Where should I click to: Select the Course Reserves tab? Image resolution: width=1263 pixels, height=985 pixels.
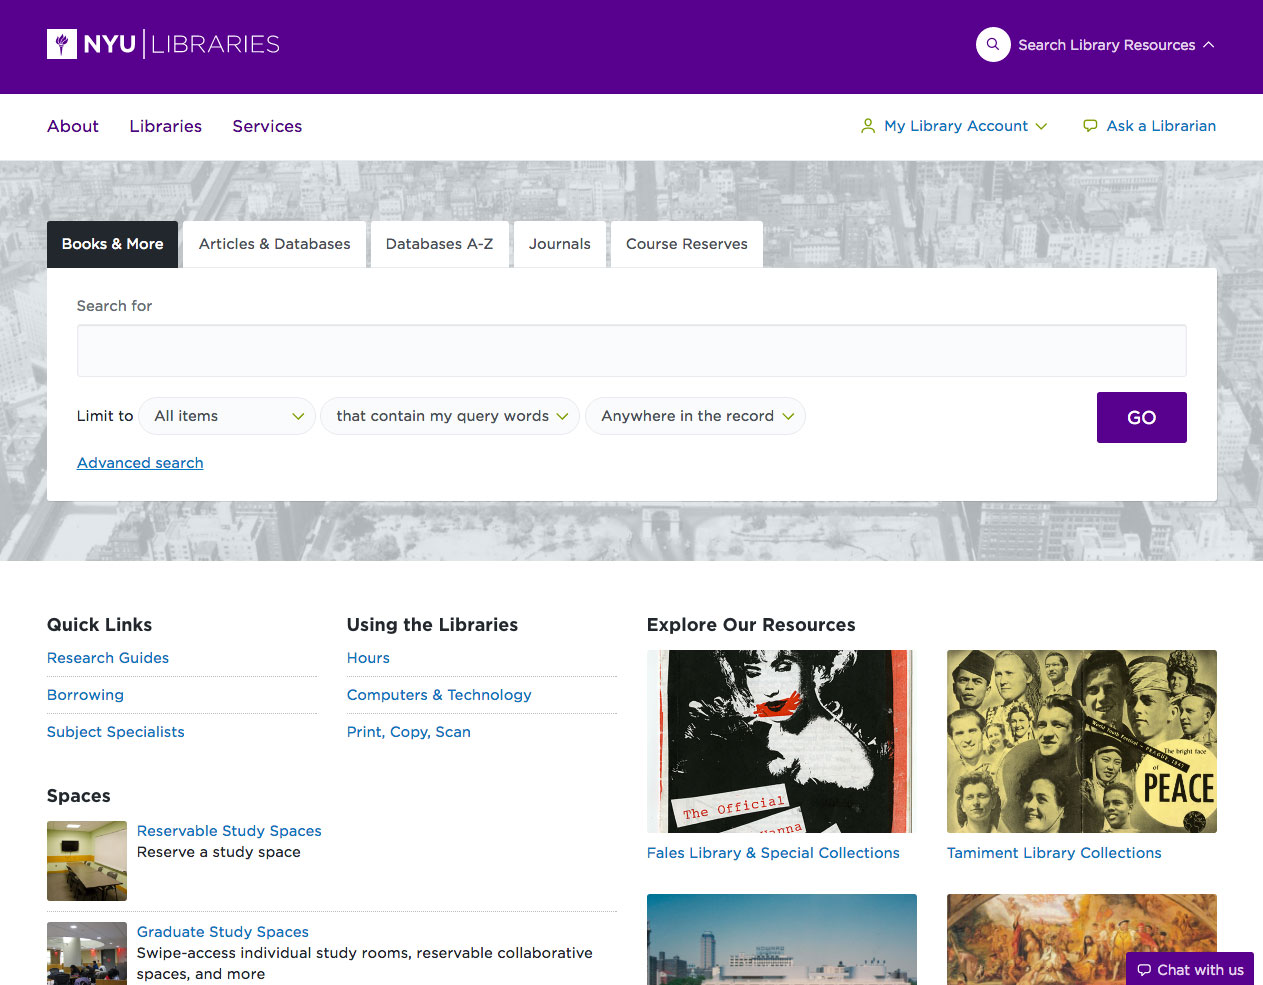[686, 244]
